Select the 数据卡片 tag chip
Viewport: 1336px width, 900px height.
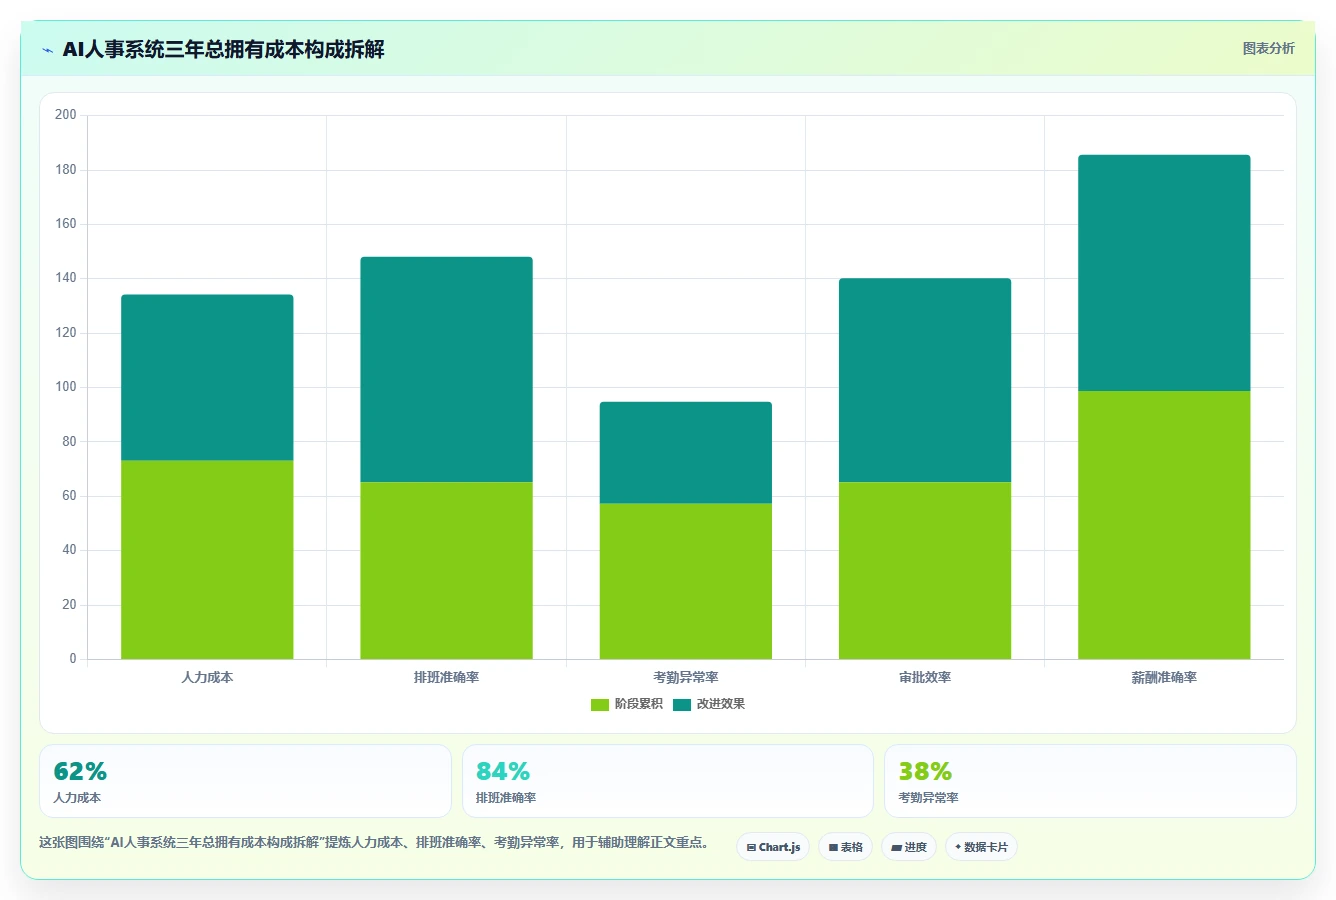[981, 847]
